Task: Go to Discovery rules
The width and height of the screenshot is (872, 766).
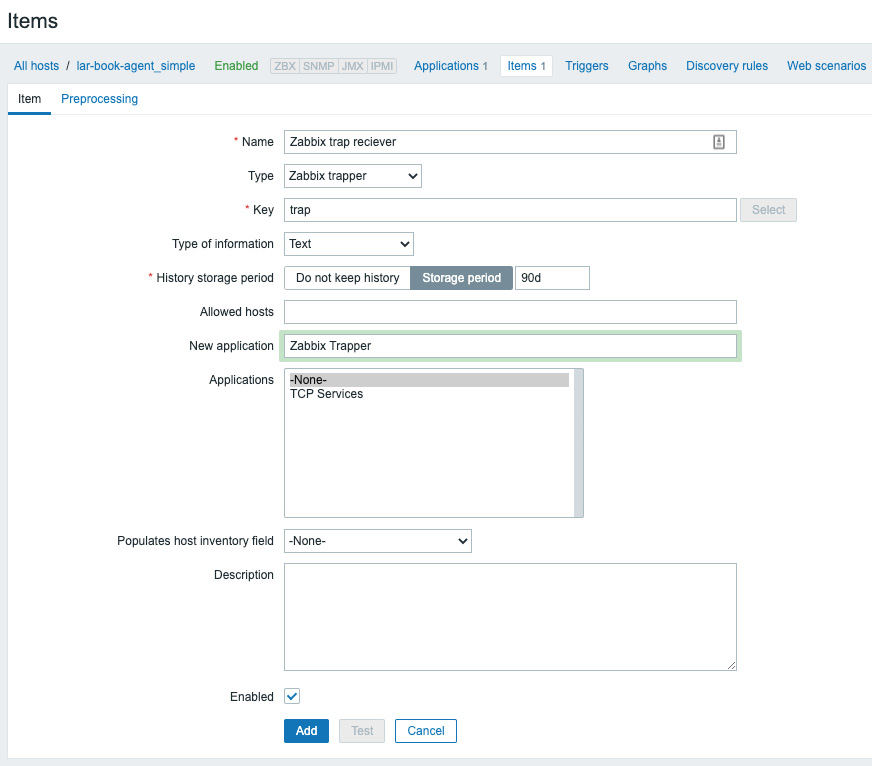Action: coord(727,66)
